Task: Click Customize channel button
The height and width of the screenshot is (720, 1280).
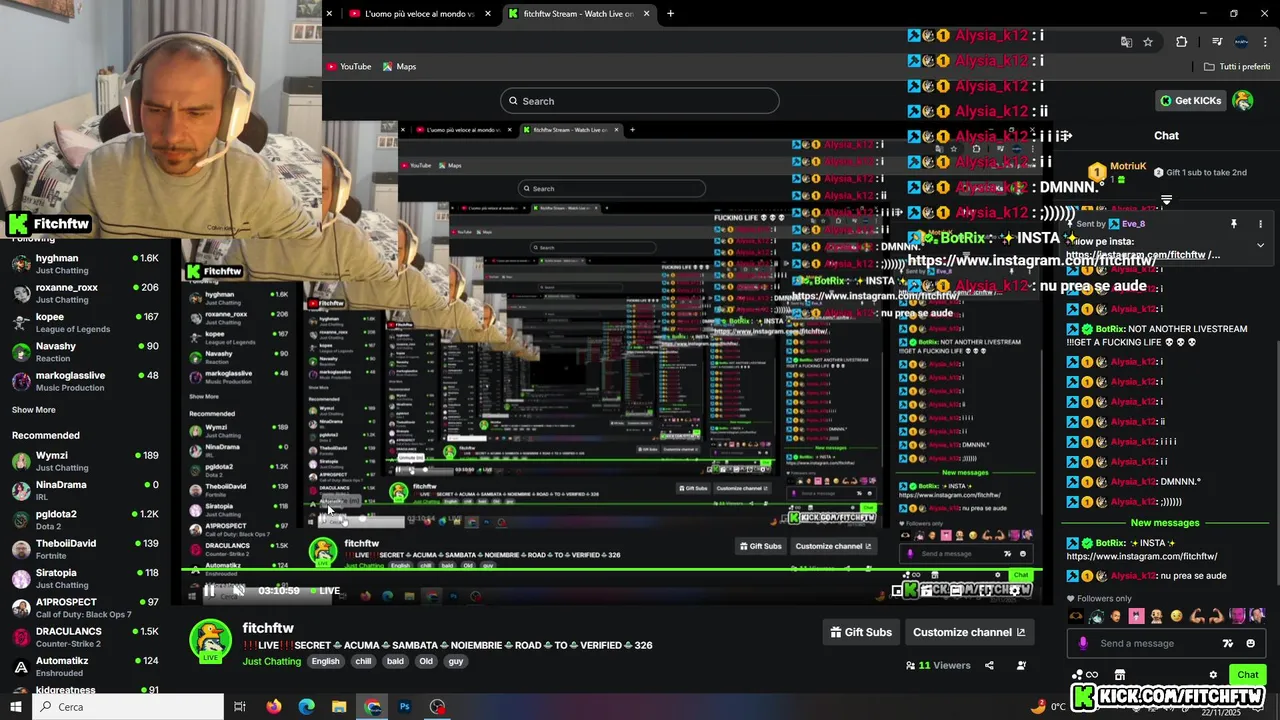Action: pos(969,632)
